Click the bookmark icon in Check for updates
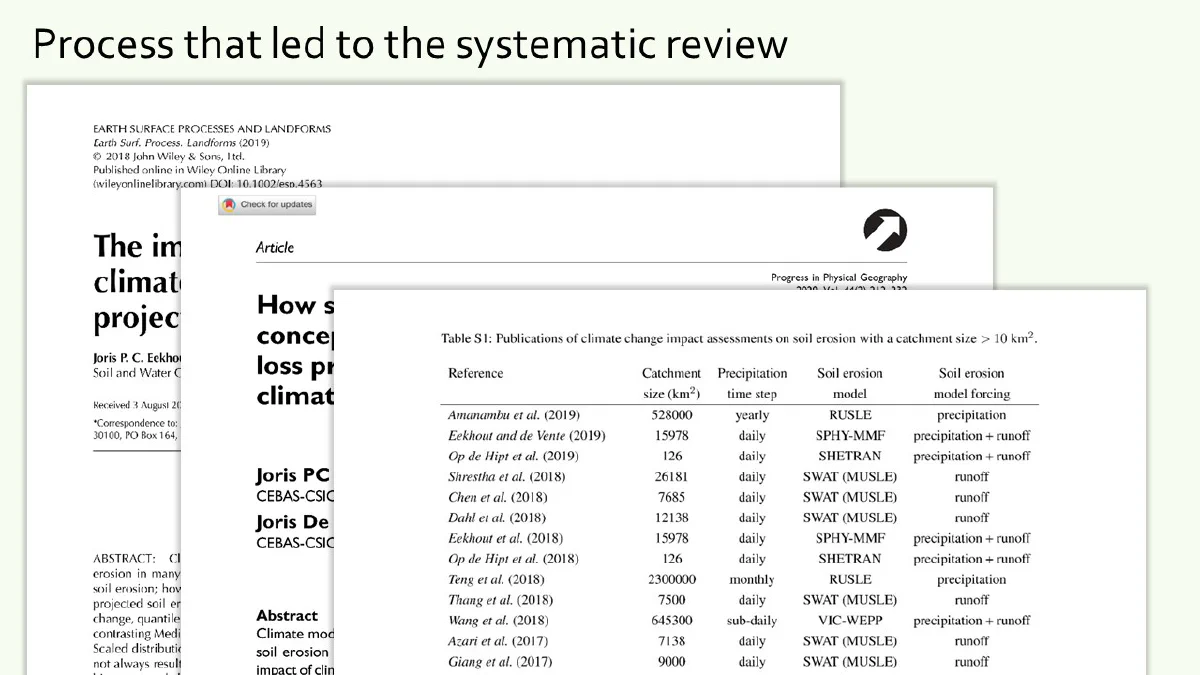This screenshot has width=1200, height=675. pos(229,205)
